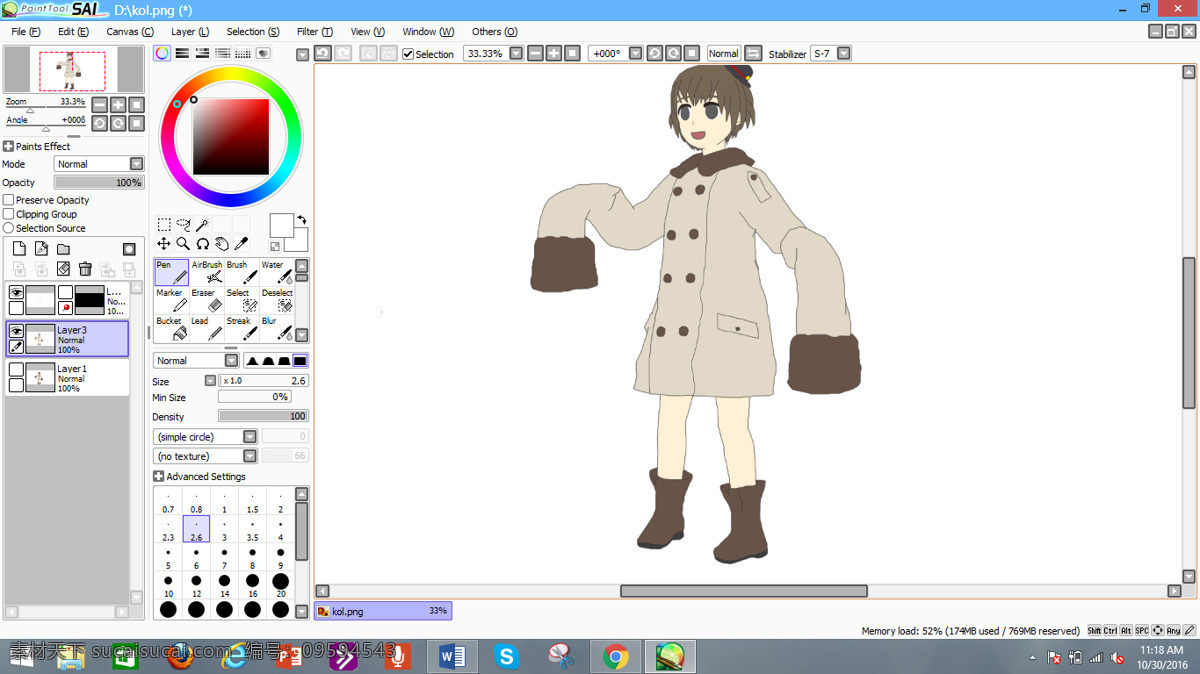
Task: Open the Window menu
Action: (x=428, y=31)
